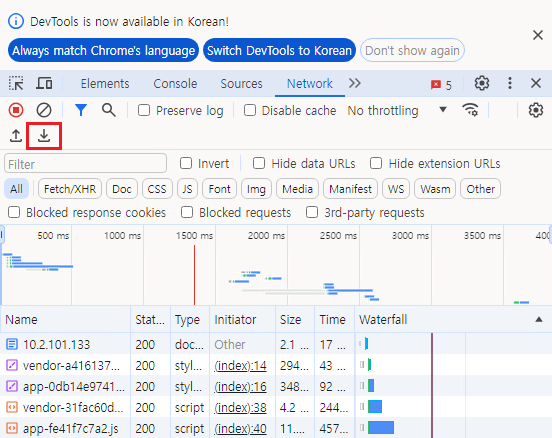Filter requests by Wasm
This screenshot has height=438, width=552.
(x=435, y=189)
